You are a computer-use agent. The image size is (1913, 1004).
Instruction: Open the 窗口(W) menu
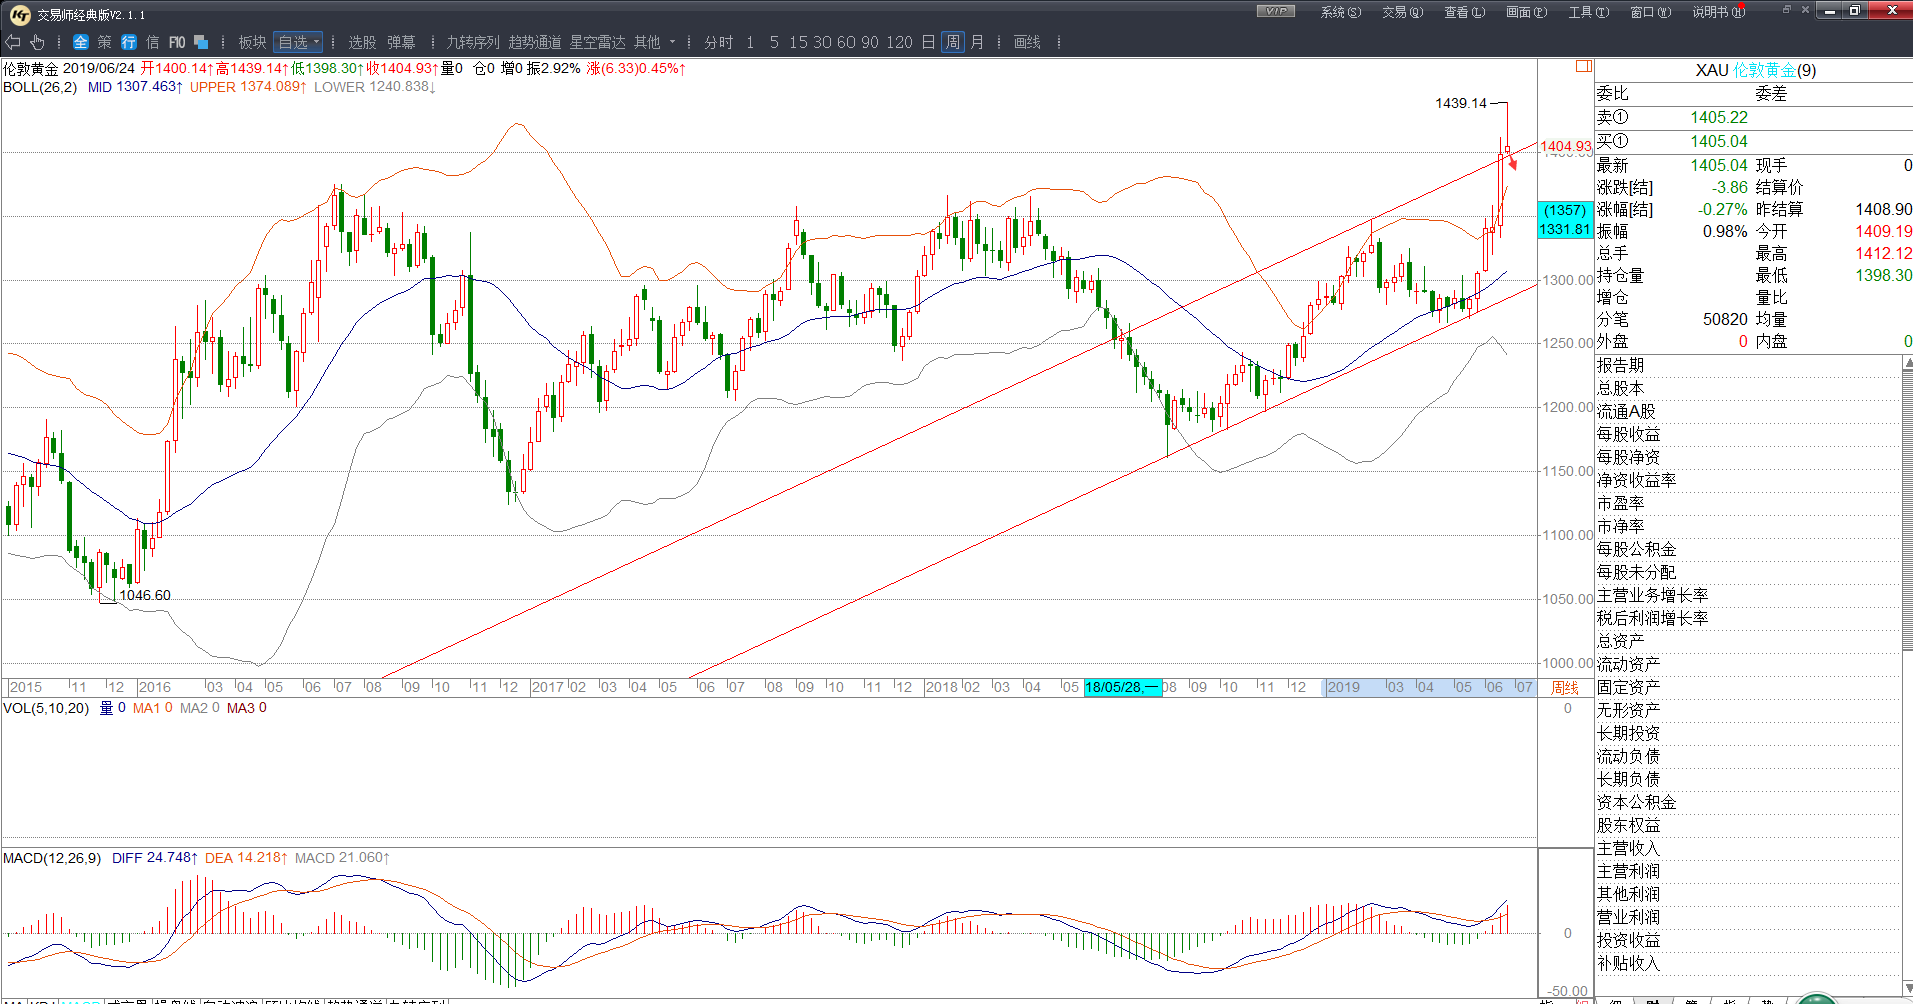pos(1650,12)
